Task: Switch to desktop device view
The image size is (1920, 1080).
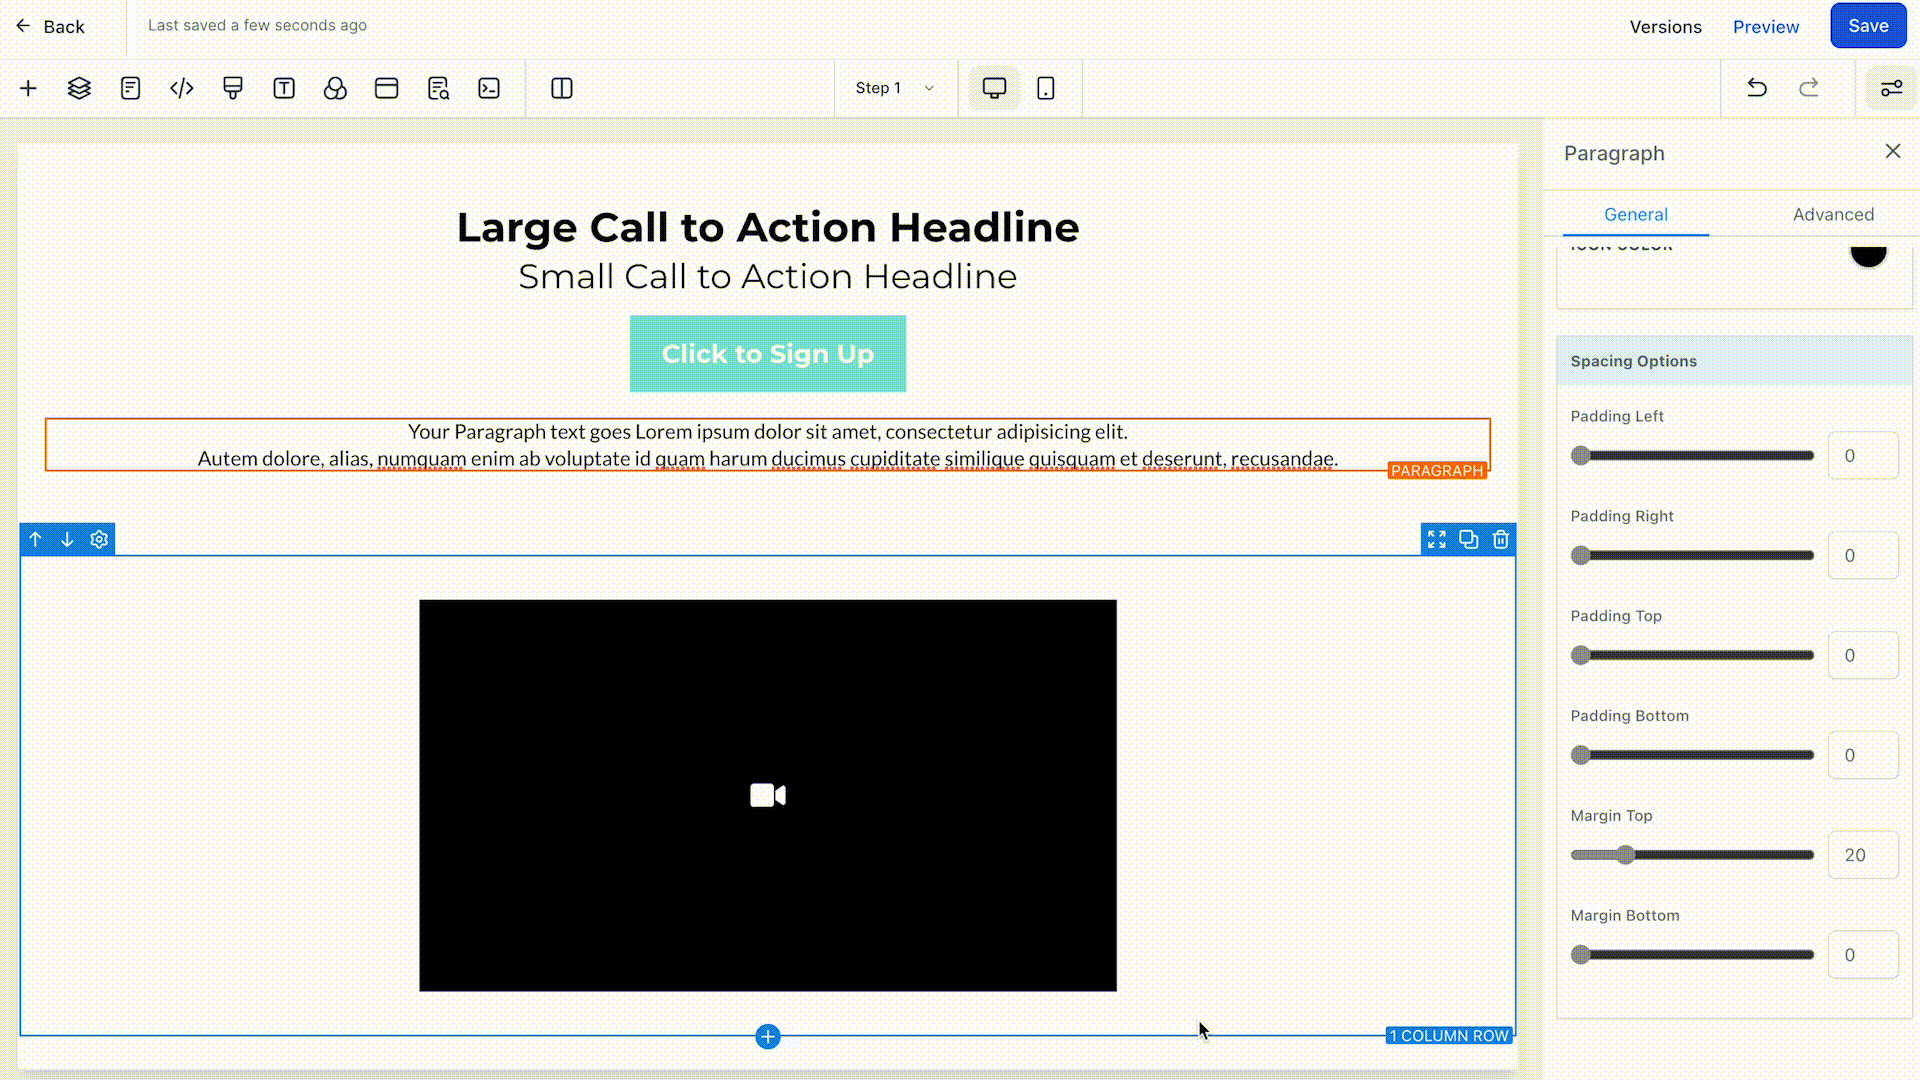Action: pos(994,88)
